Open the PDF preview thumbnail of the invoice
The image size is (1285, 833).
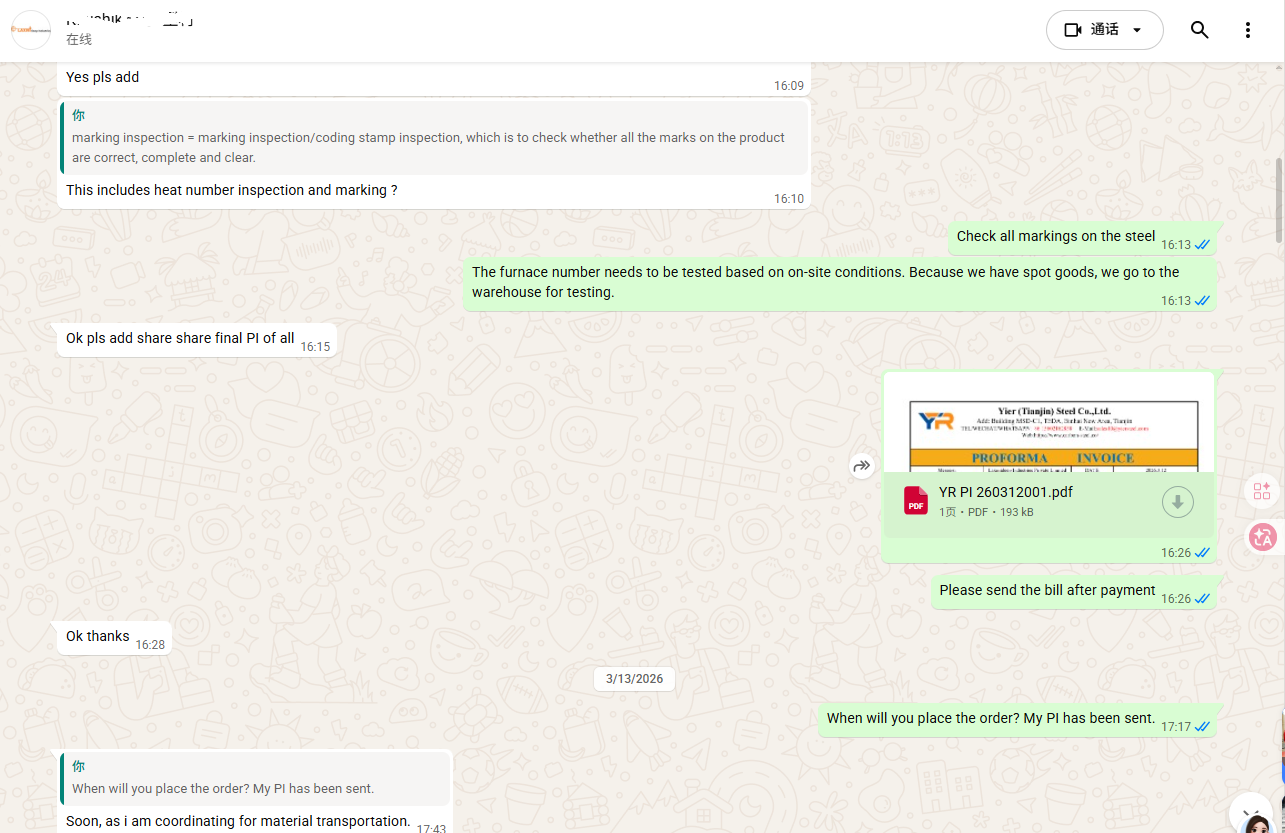pyautogui.click(x=1048, y=423)
